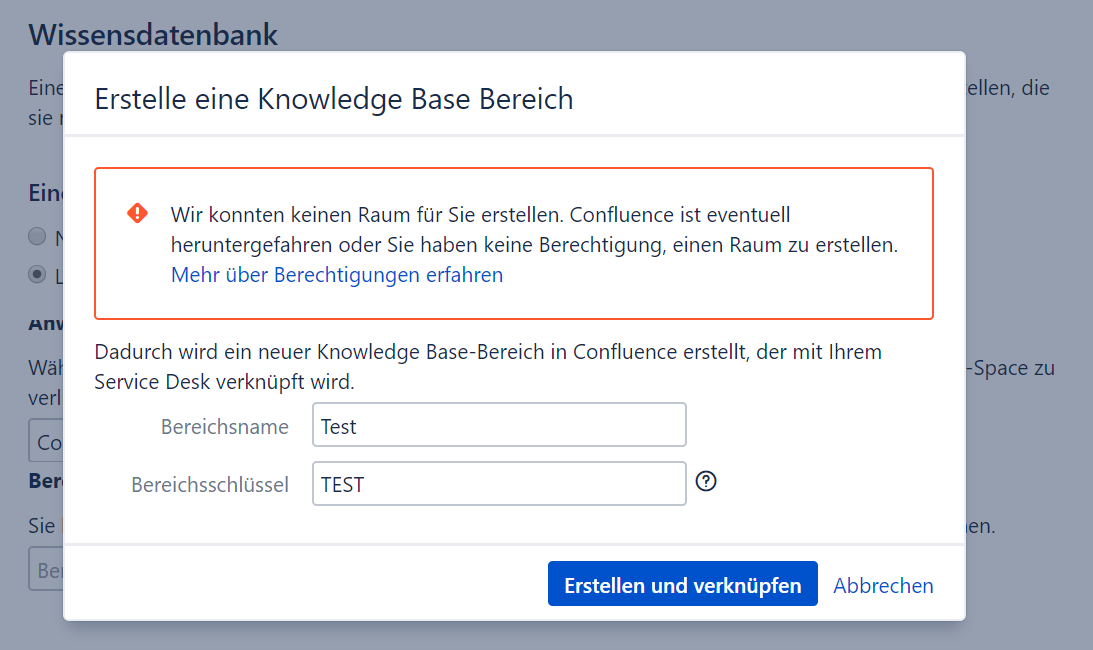Click the dialog title 'Erstelle eine Knowledge Base Bereich'

click(334, 99)
